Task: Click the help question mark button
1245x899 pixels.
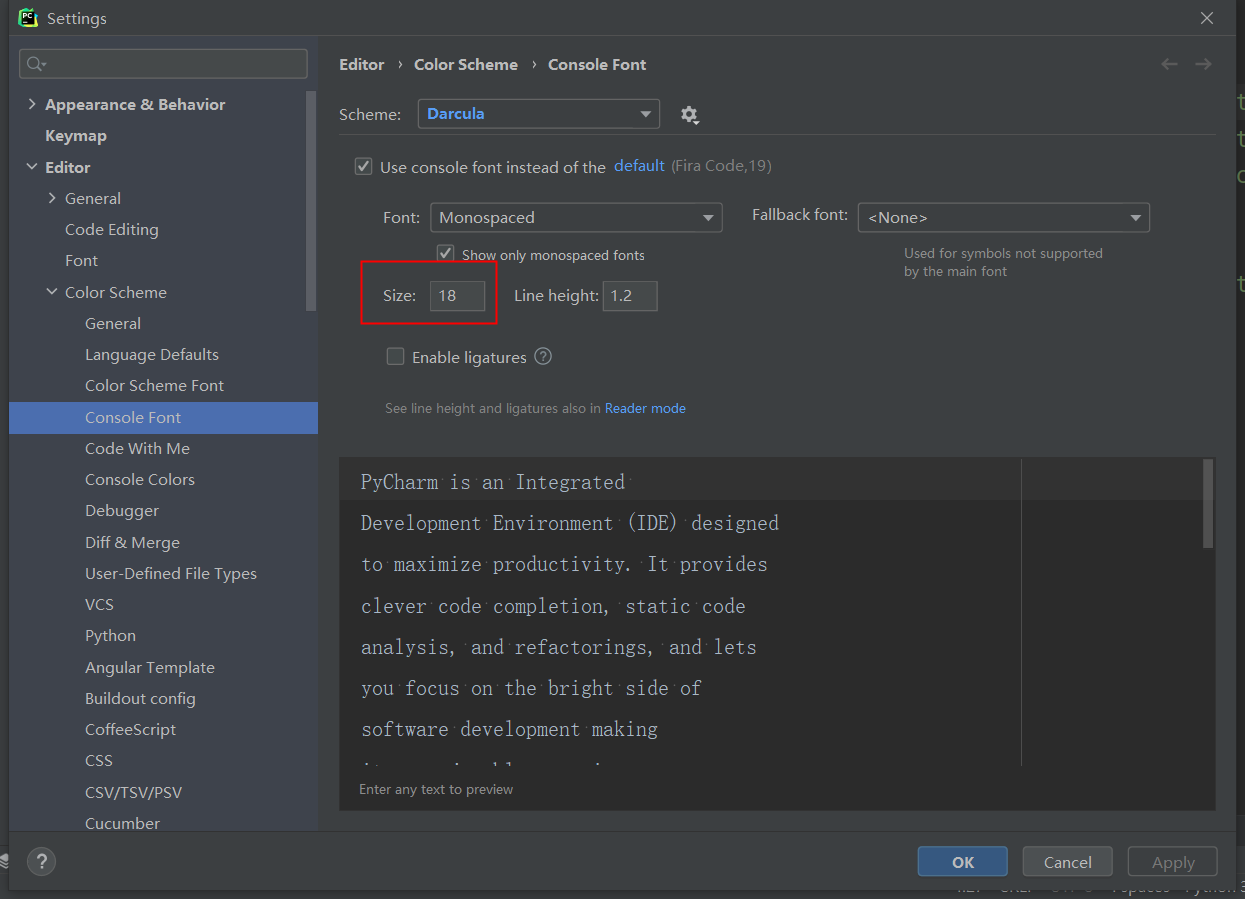Action: coord(41,861)
